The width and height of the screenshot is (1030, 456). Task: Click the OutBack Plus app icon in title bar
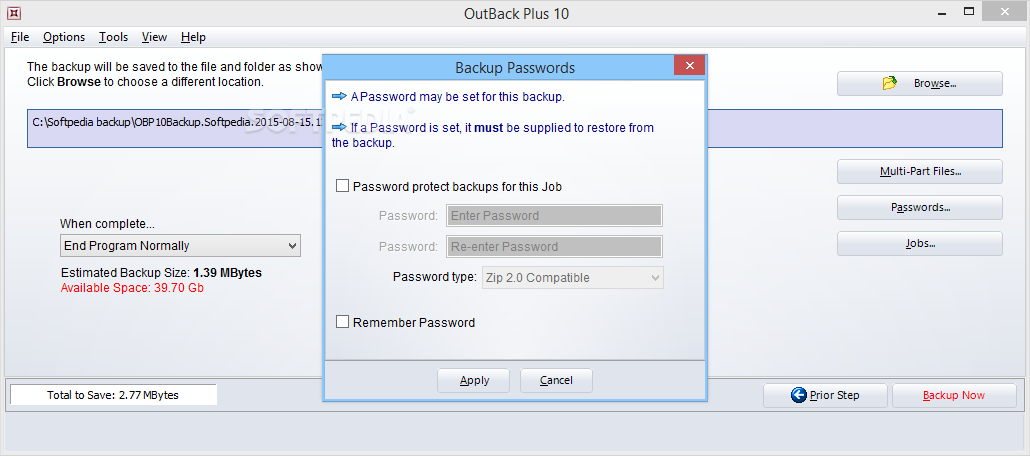click(13, 13)
